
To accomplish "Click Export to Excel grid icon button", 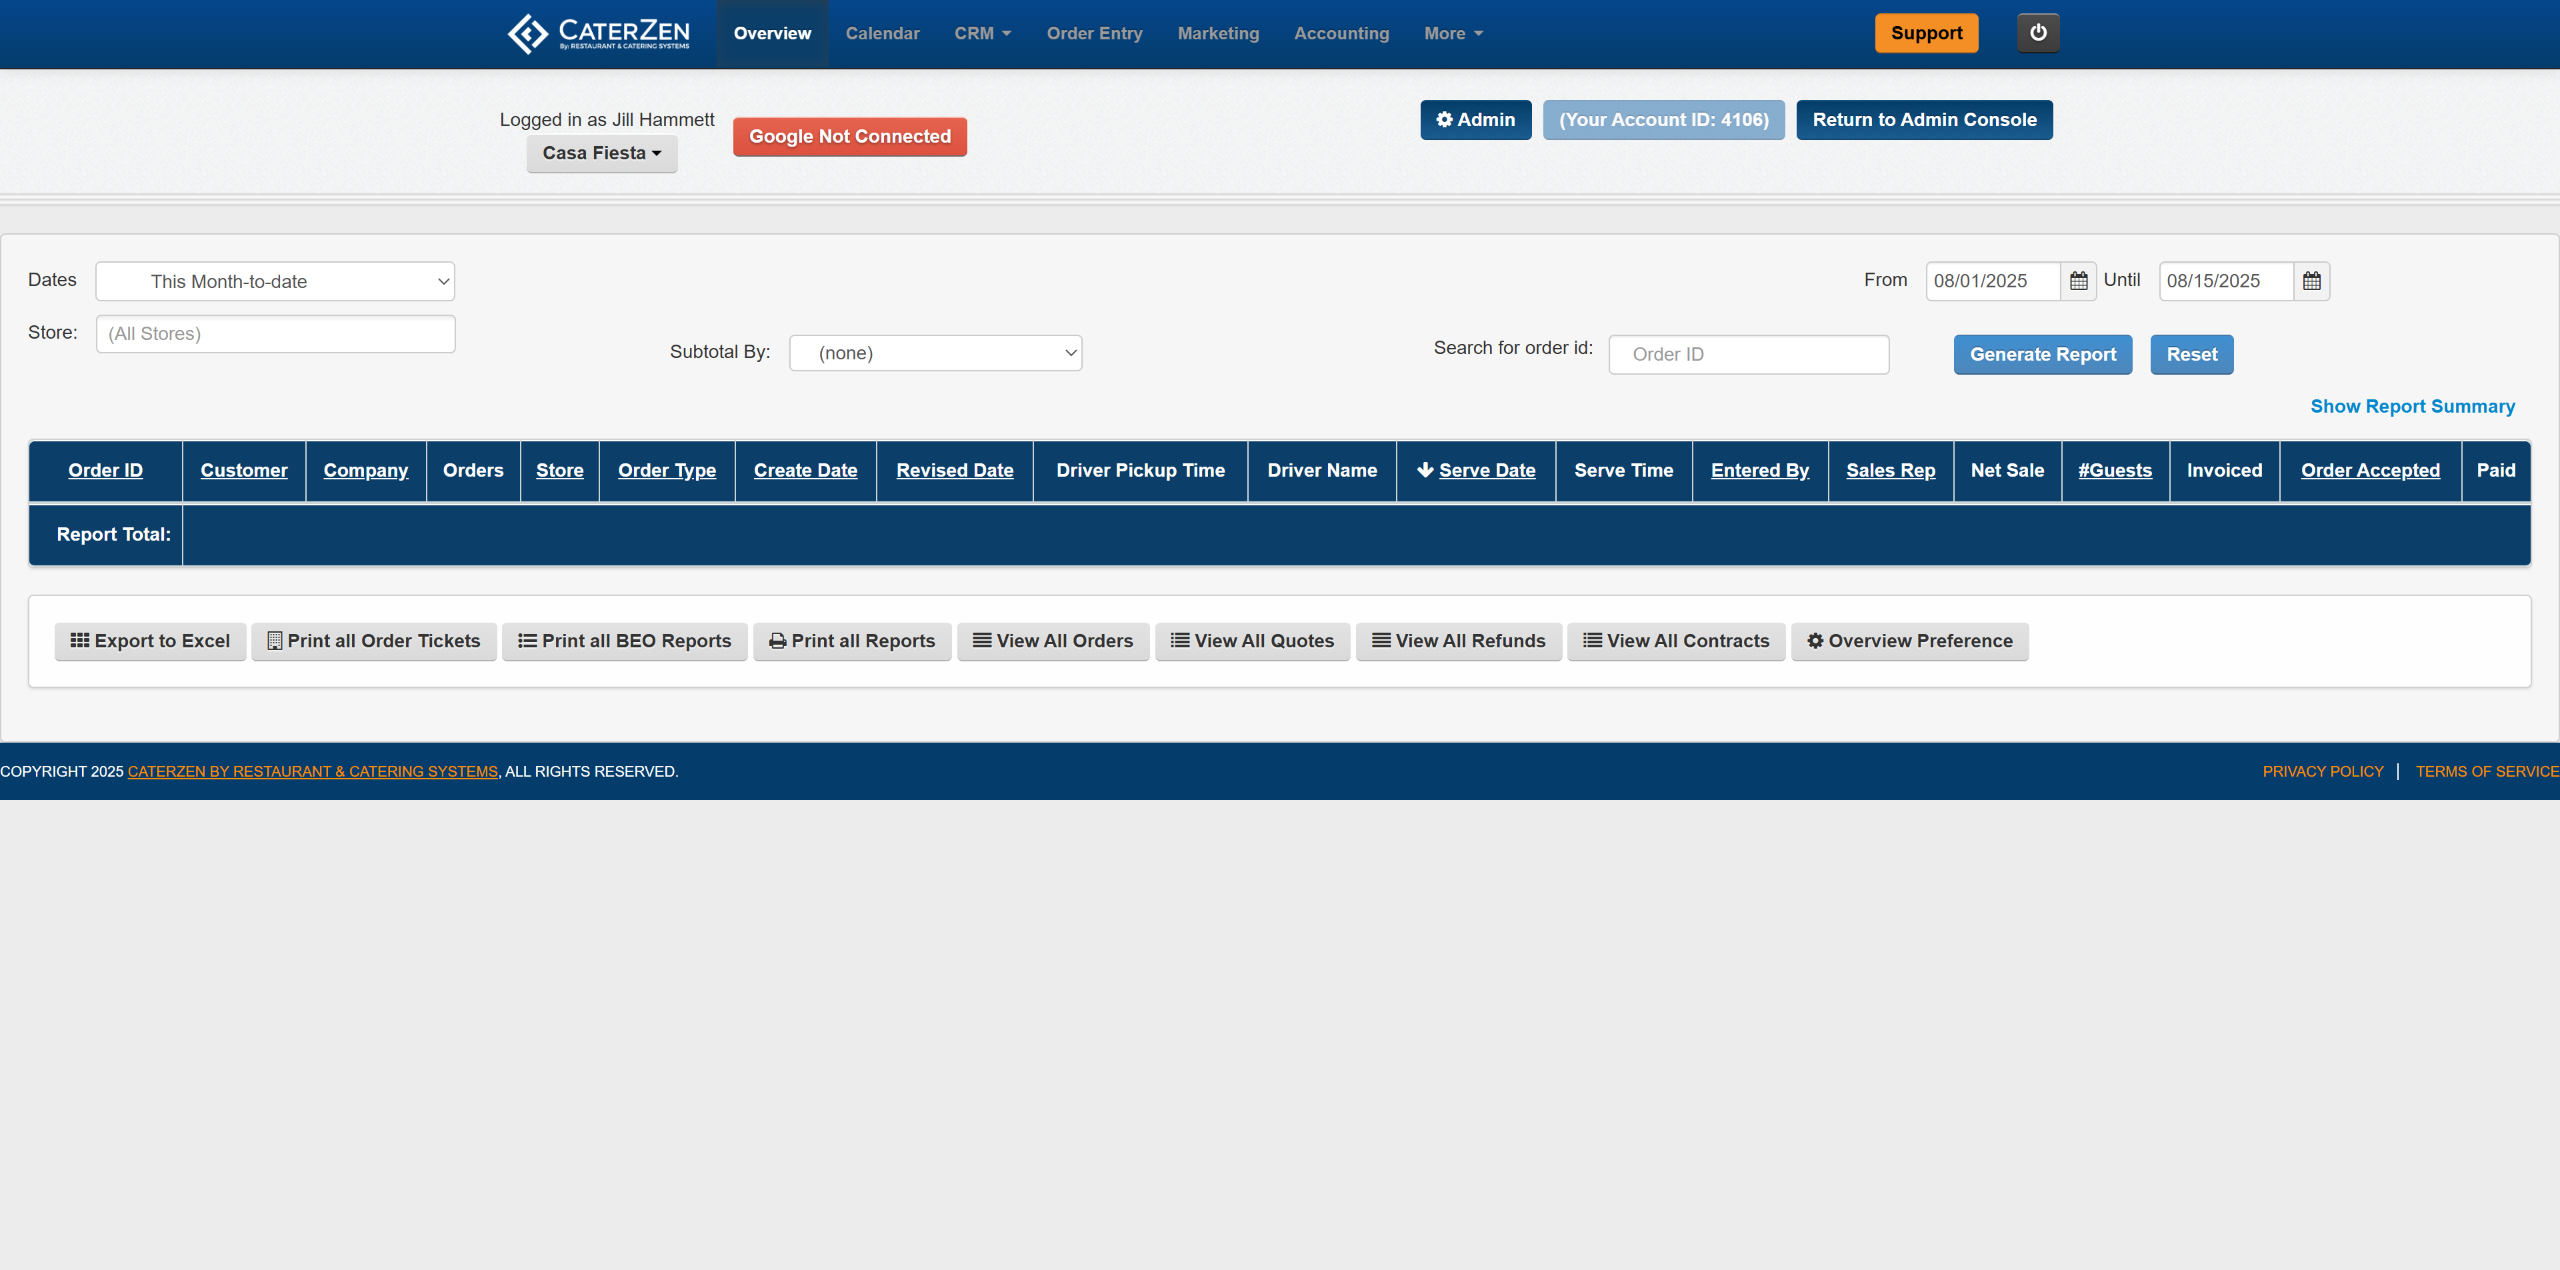I will click(150, 641).
